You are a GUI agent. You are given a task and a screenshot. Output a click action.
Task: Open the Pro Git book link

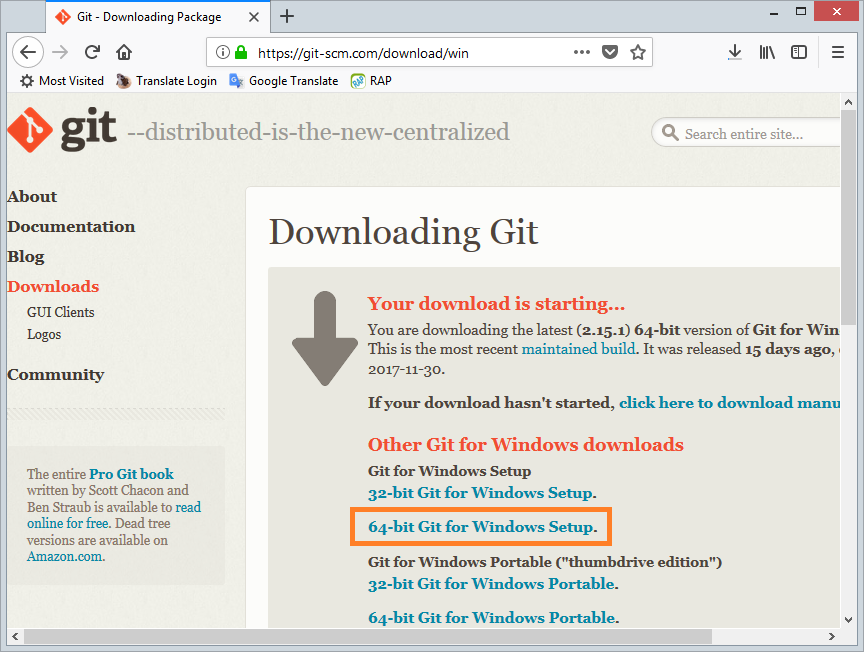pyautogui.click(x=131, y=474)
